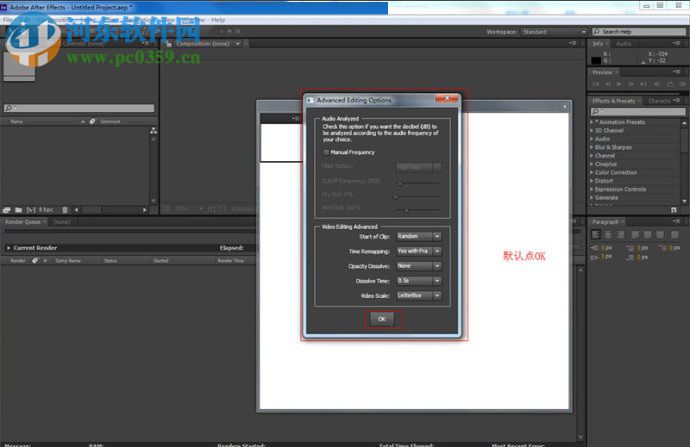The image size is (690, 447).
Task: Click the trash icon in Project panel
Action: pyautogui.click(x=65, y=210)
